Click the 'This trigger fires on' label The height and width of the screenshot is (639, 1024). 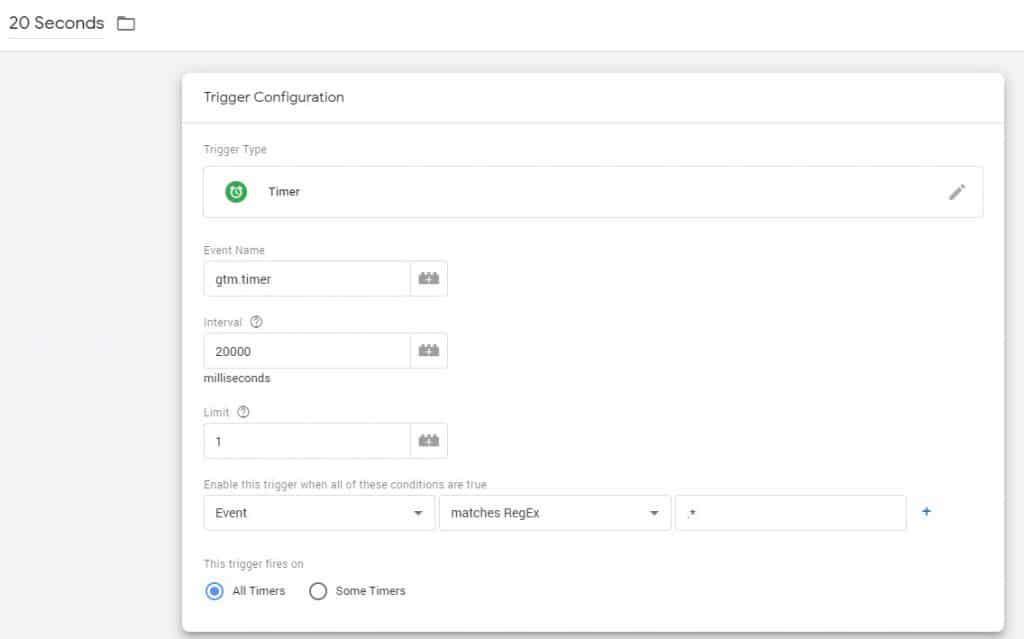point(253,564)
